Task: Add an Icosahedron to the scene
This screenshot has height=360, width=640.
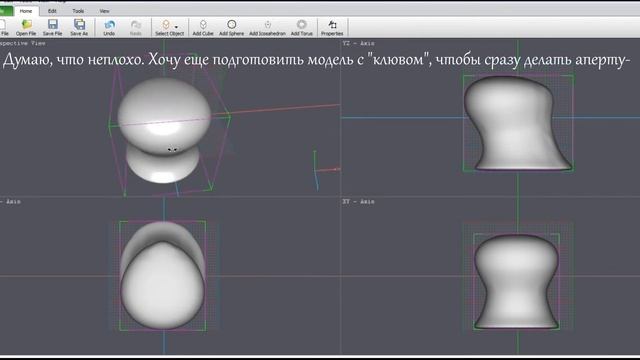Action: tap(267, 27)
